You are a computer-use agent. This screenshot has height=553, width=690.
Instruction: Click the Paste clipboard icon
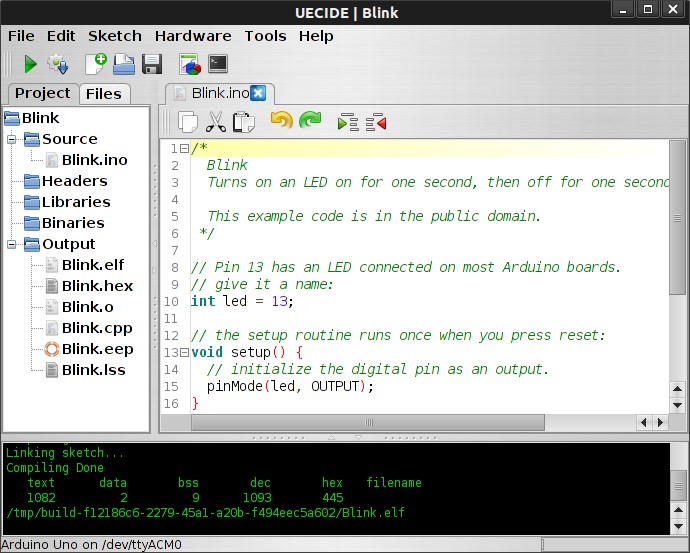click(243, 122)
